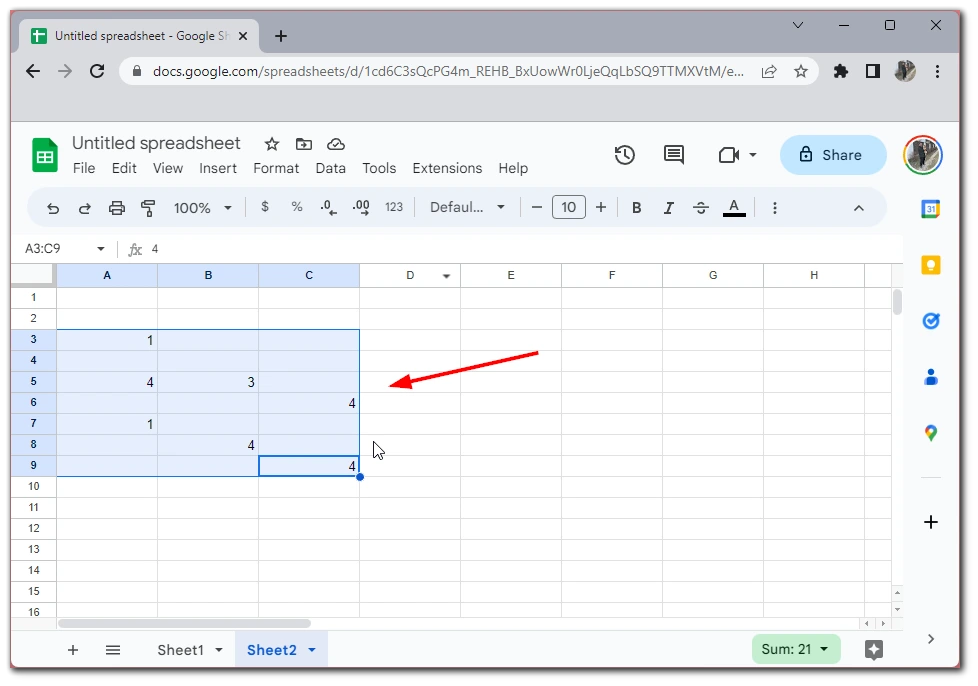978x686 pixels.
Task: Open the text color picker
Action: click(734, 208)
